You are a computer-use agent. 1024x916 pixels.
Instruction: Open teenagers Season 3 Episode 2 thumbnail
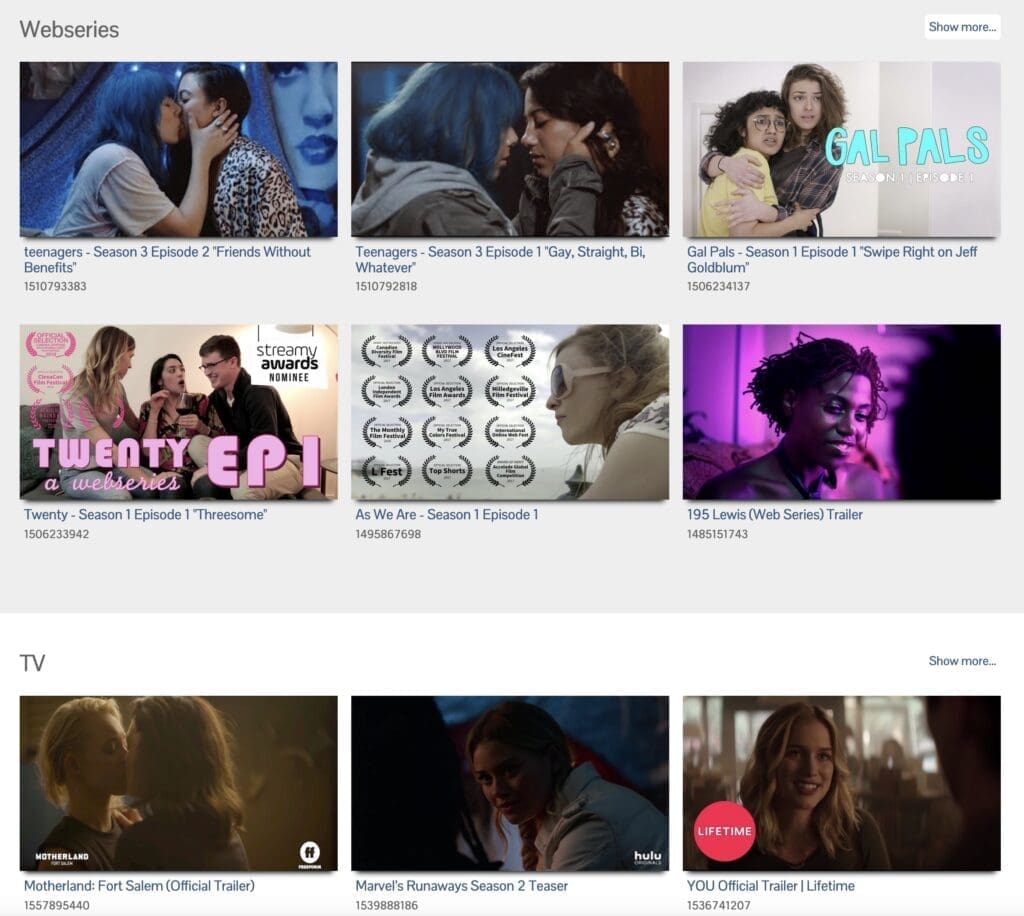pyautogui.click(x=179, y=149)
